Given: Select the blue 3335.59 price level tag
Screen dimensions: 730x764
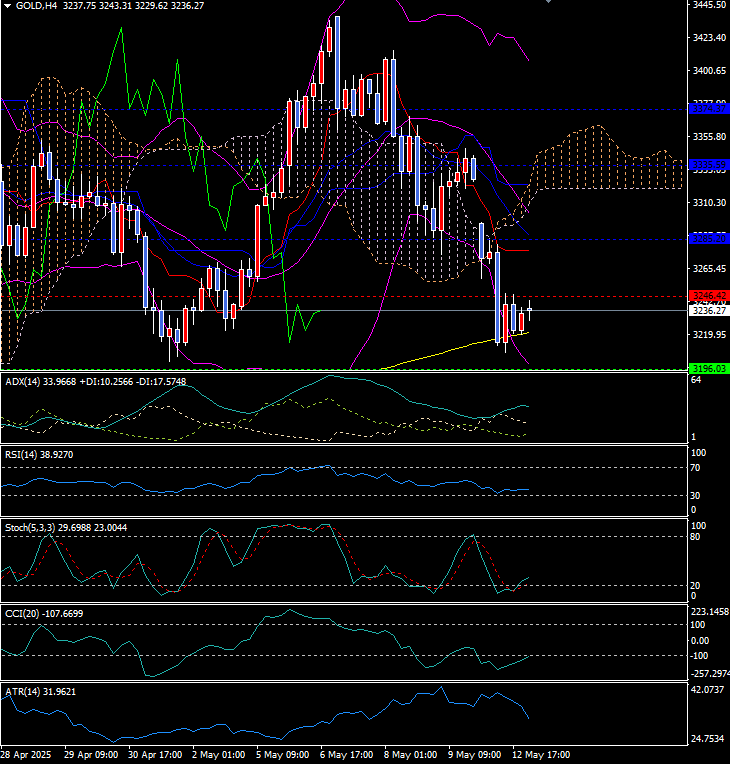Looking at the screenshot, I should point(709,165).
